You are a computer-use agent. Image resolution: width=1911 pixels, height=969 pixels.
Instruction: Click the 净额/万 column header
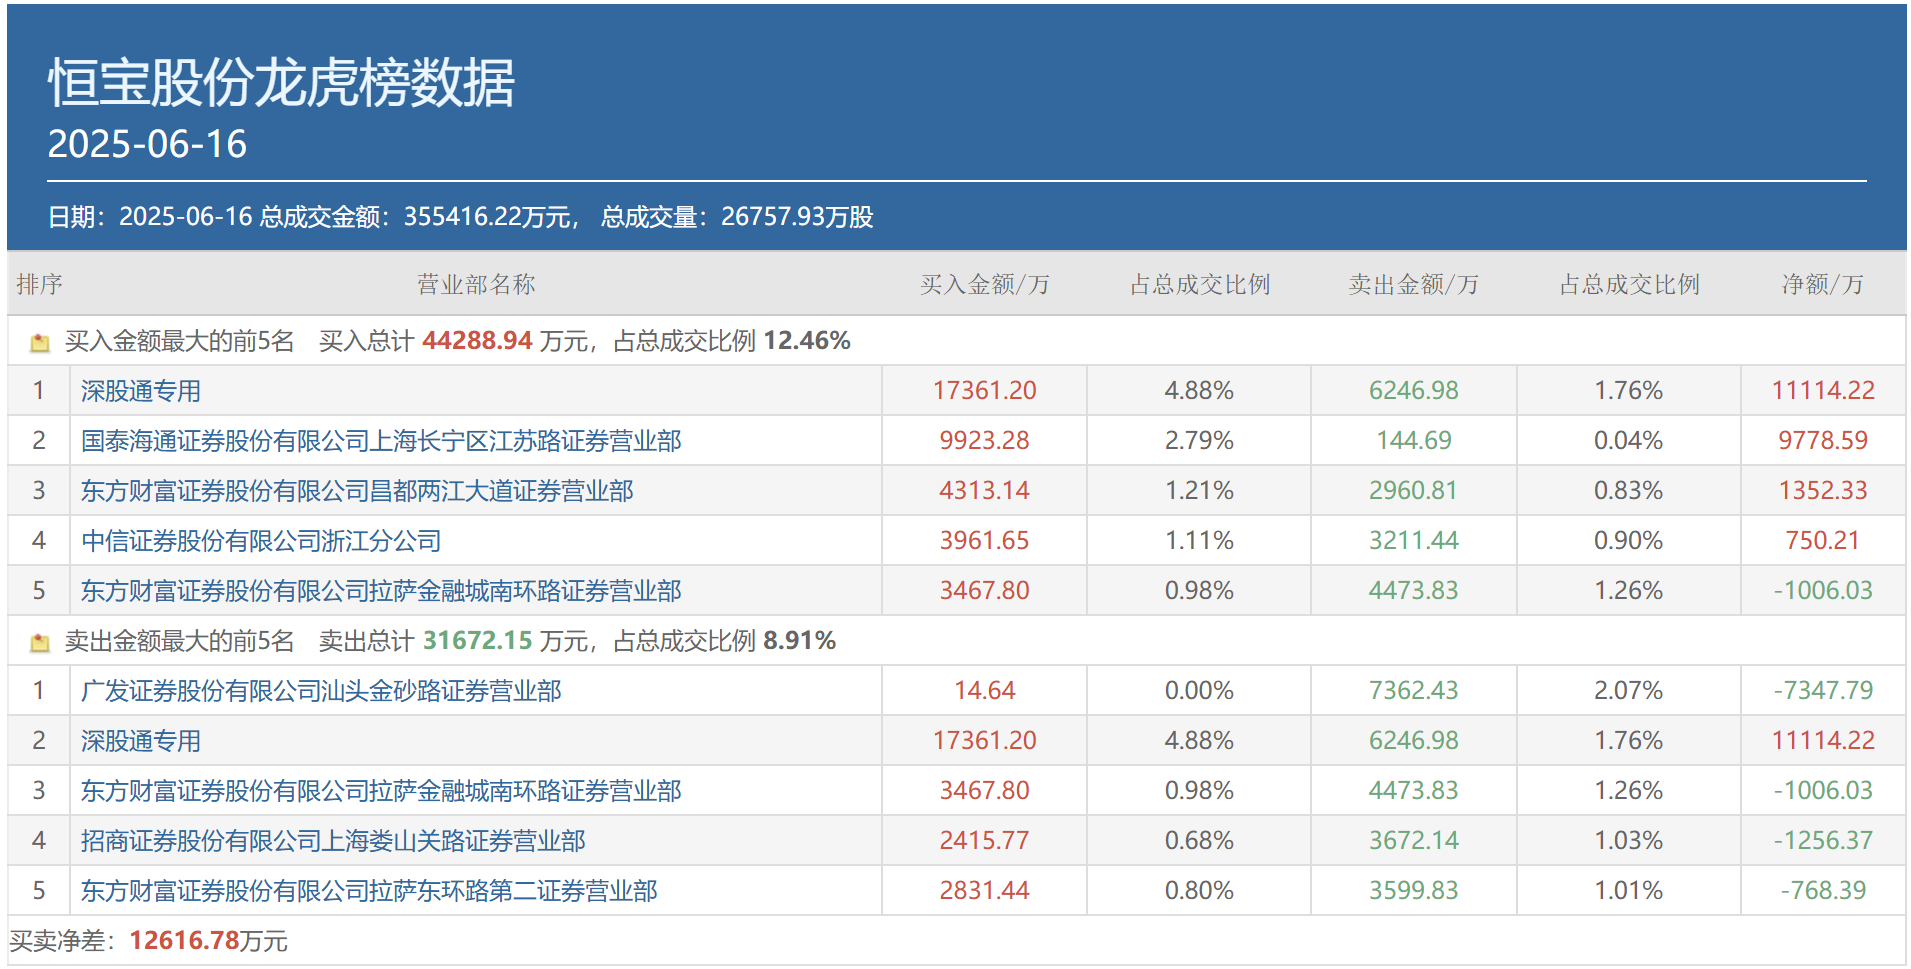coord(1822,285)
